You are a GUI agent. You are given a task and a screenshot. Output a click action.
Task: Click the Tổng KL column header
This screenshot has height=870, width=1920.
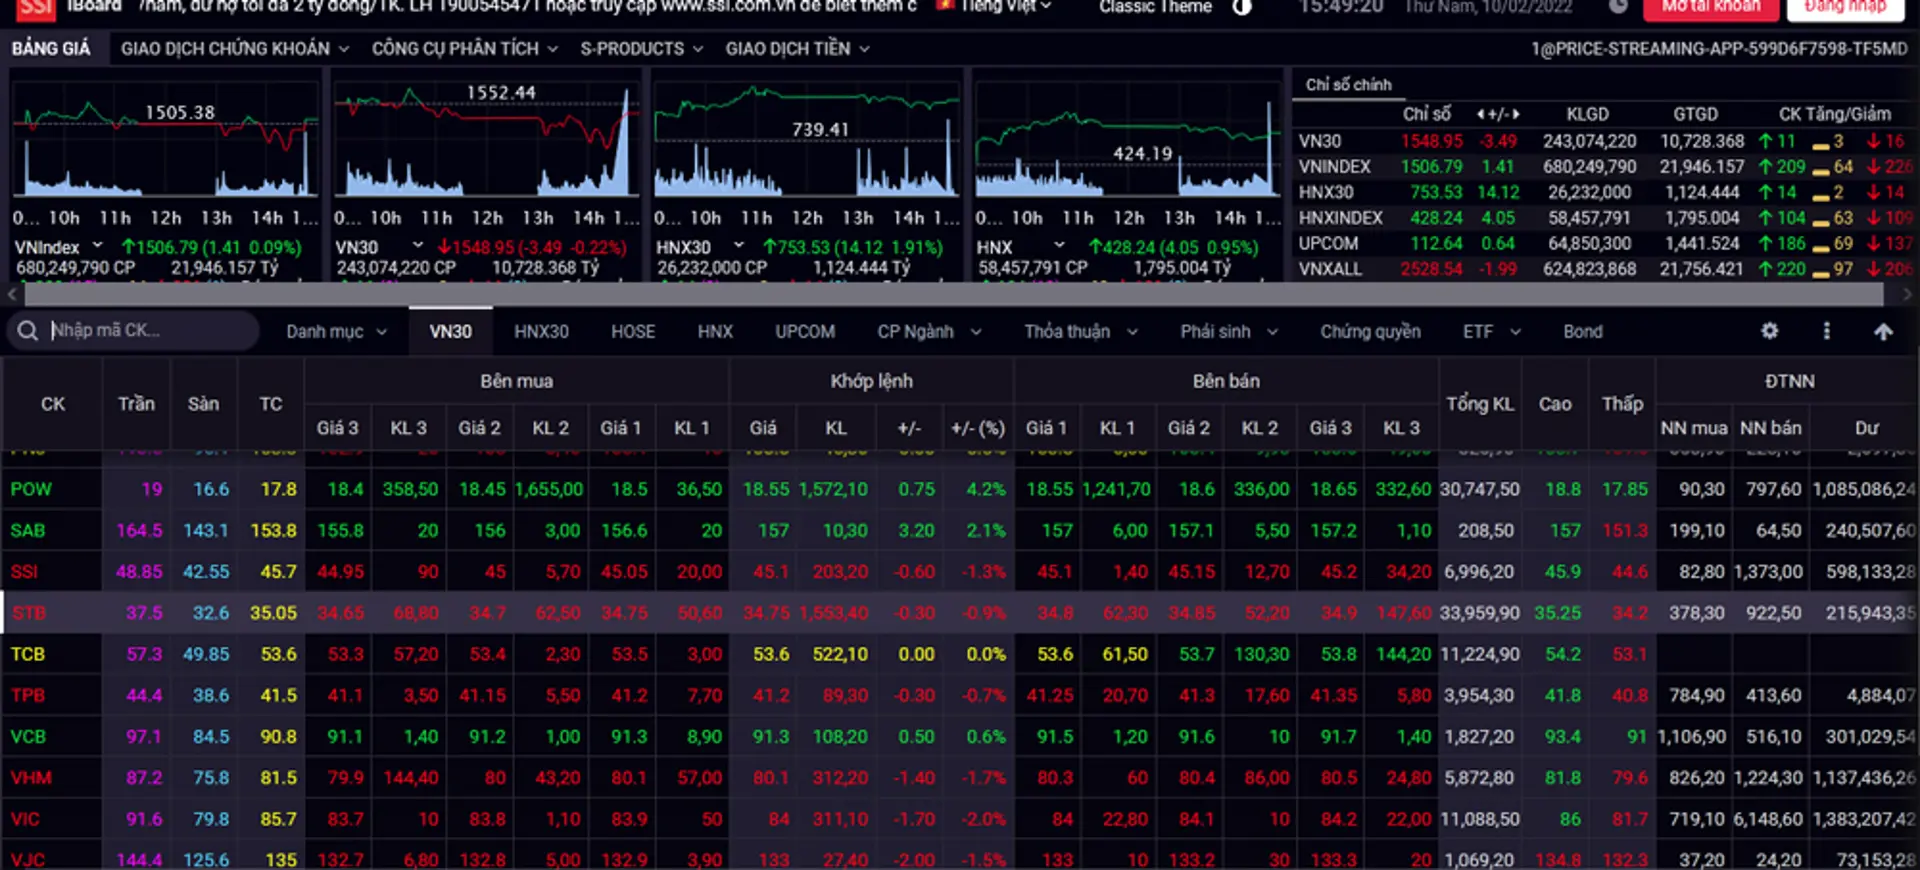coord(1479,404)
